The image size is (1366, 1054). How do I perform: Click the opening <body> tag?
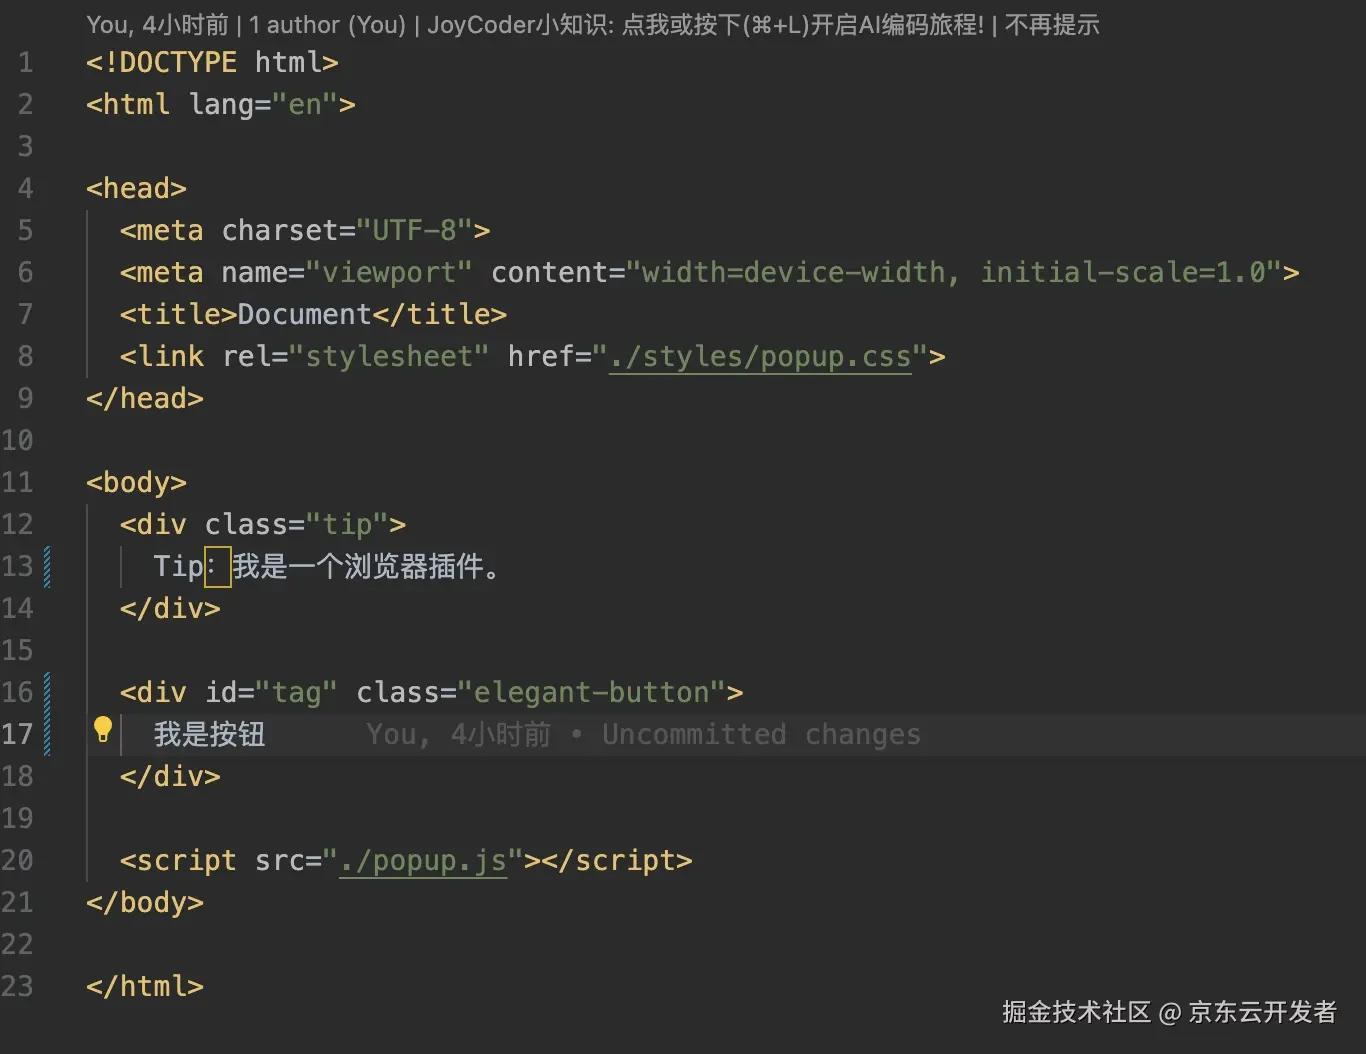[x=136, y=483]
